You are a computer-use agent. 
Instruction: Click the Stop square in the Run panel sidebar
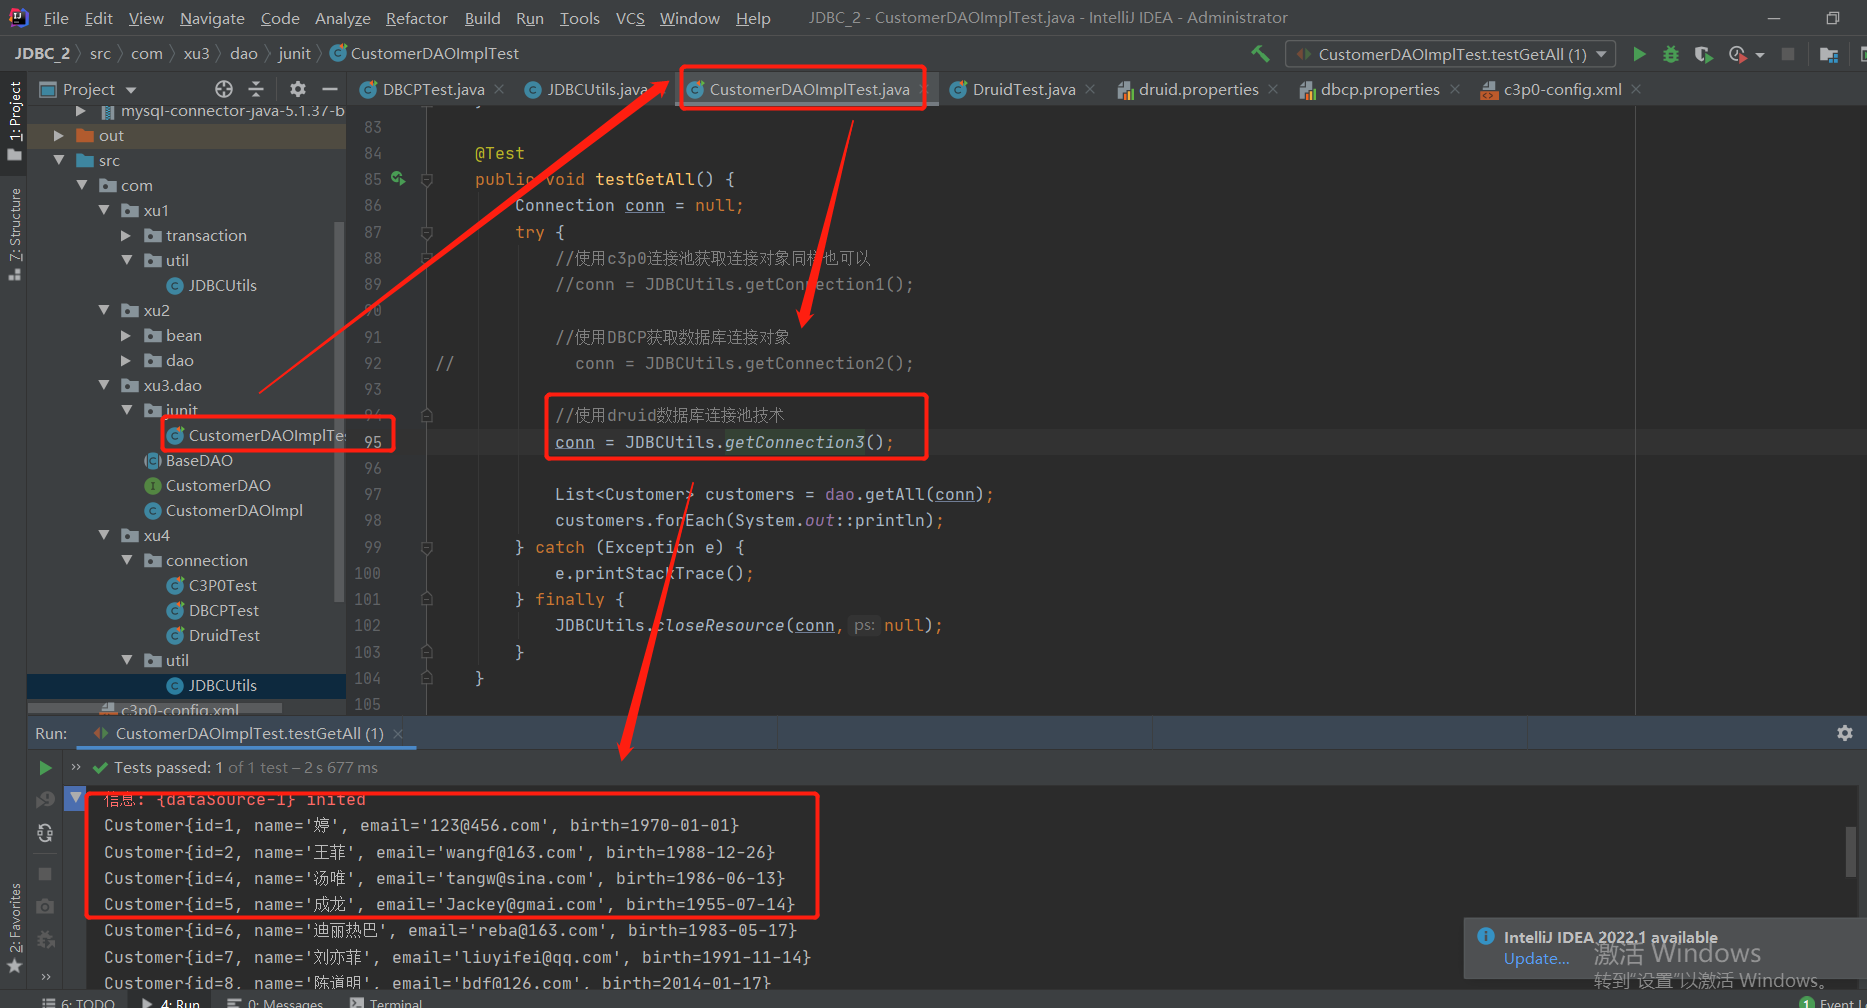coord(45,874)
